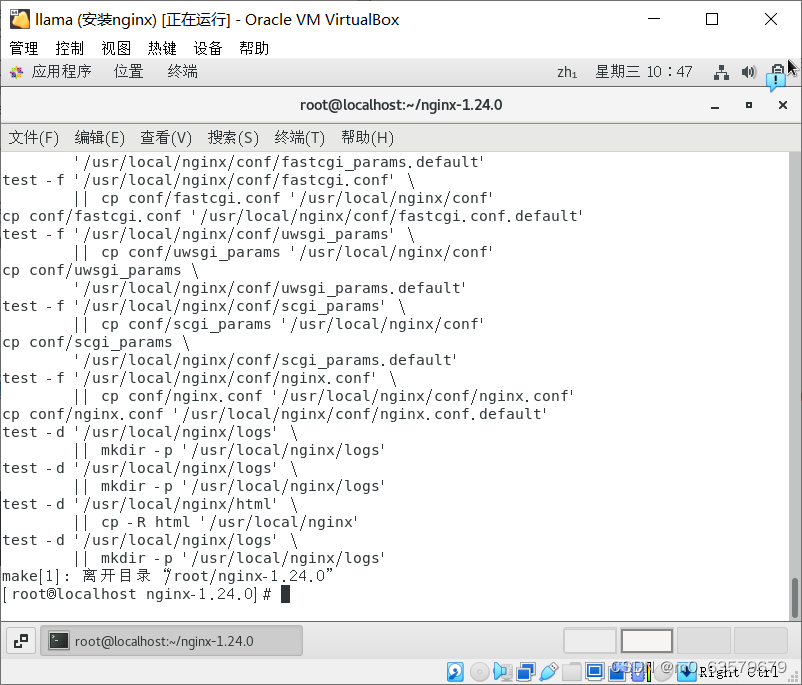Viewport: 802px width, 685px height.
Task: Click the hard disk activity icon in VirtualBox status bar
Action: pos(455,671)
